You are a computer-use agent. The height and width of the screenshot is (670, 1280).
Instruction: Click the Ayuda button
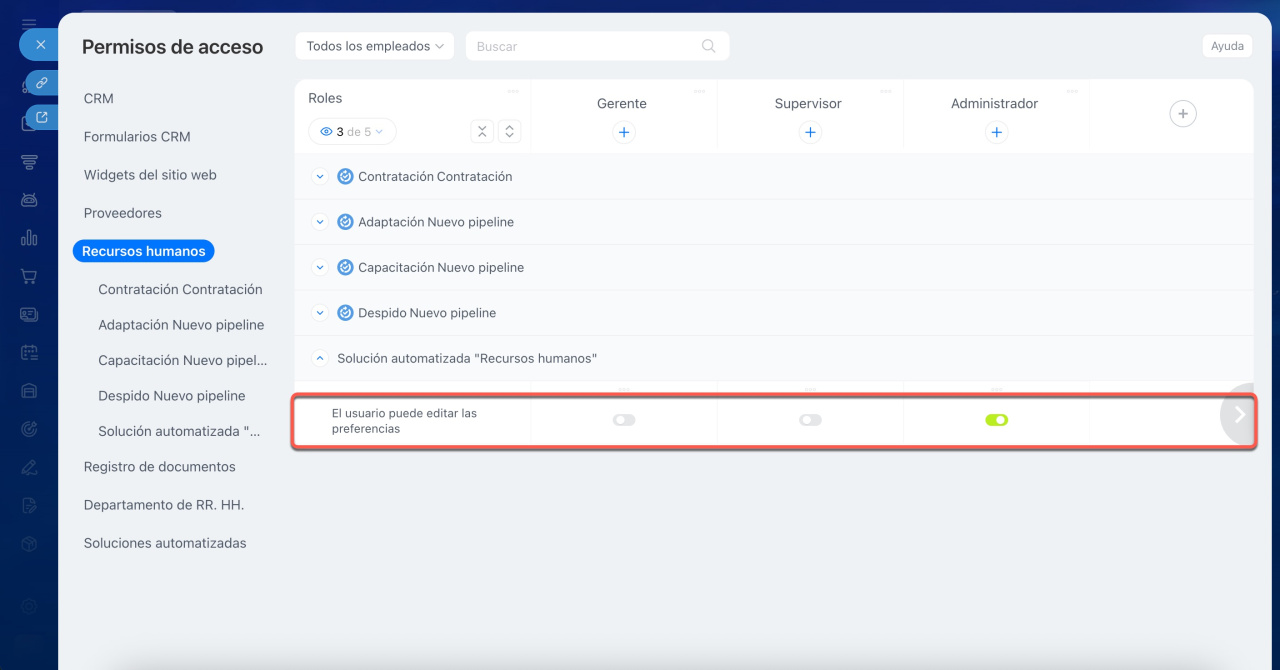(1227, 46)
